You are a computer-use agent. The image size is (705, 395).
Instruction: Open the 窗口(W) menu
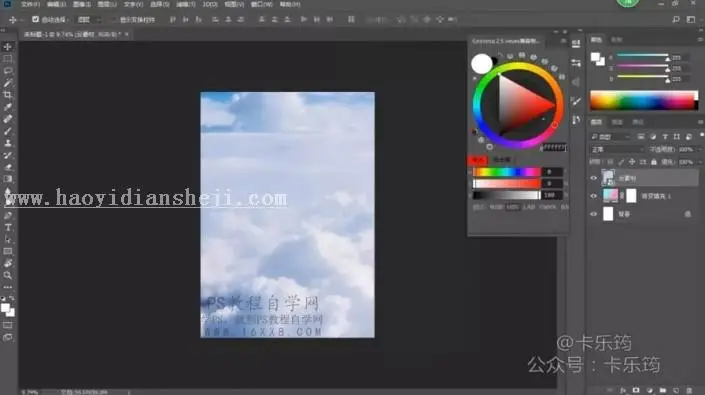tap(262, 4)
